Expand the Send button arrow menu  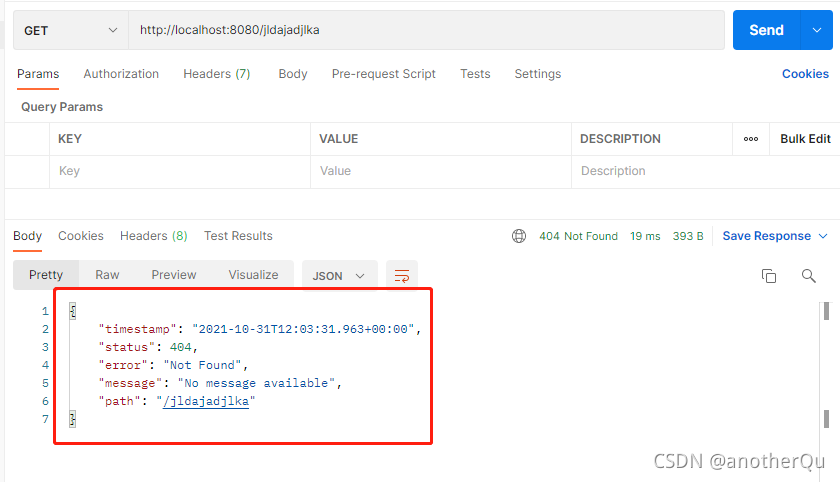(816, 30)
